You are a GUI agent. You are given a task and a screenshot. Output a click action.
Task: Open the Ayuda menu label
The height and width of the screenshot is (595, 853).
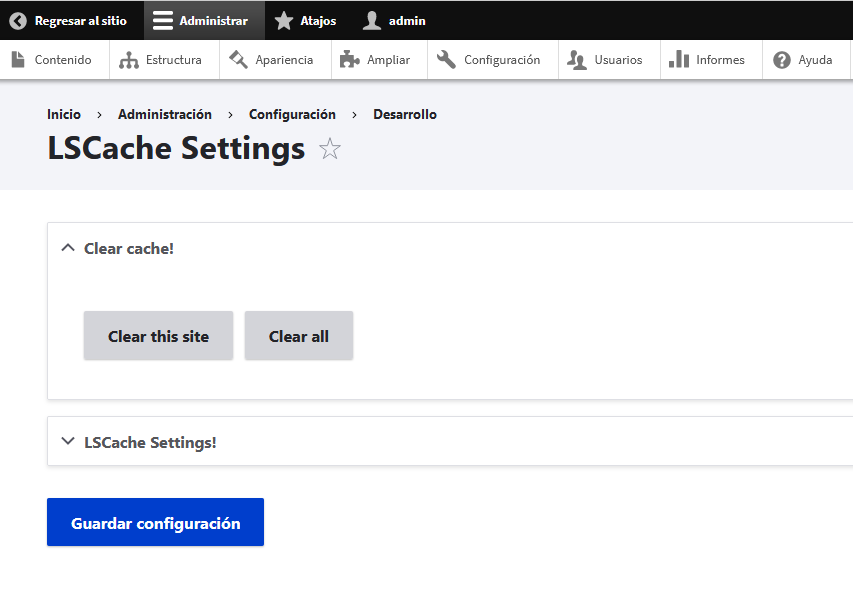coord(815,60)
